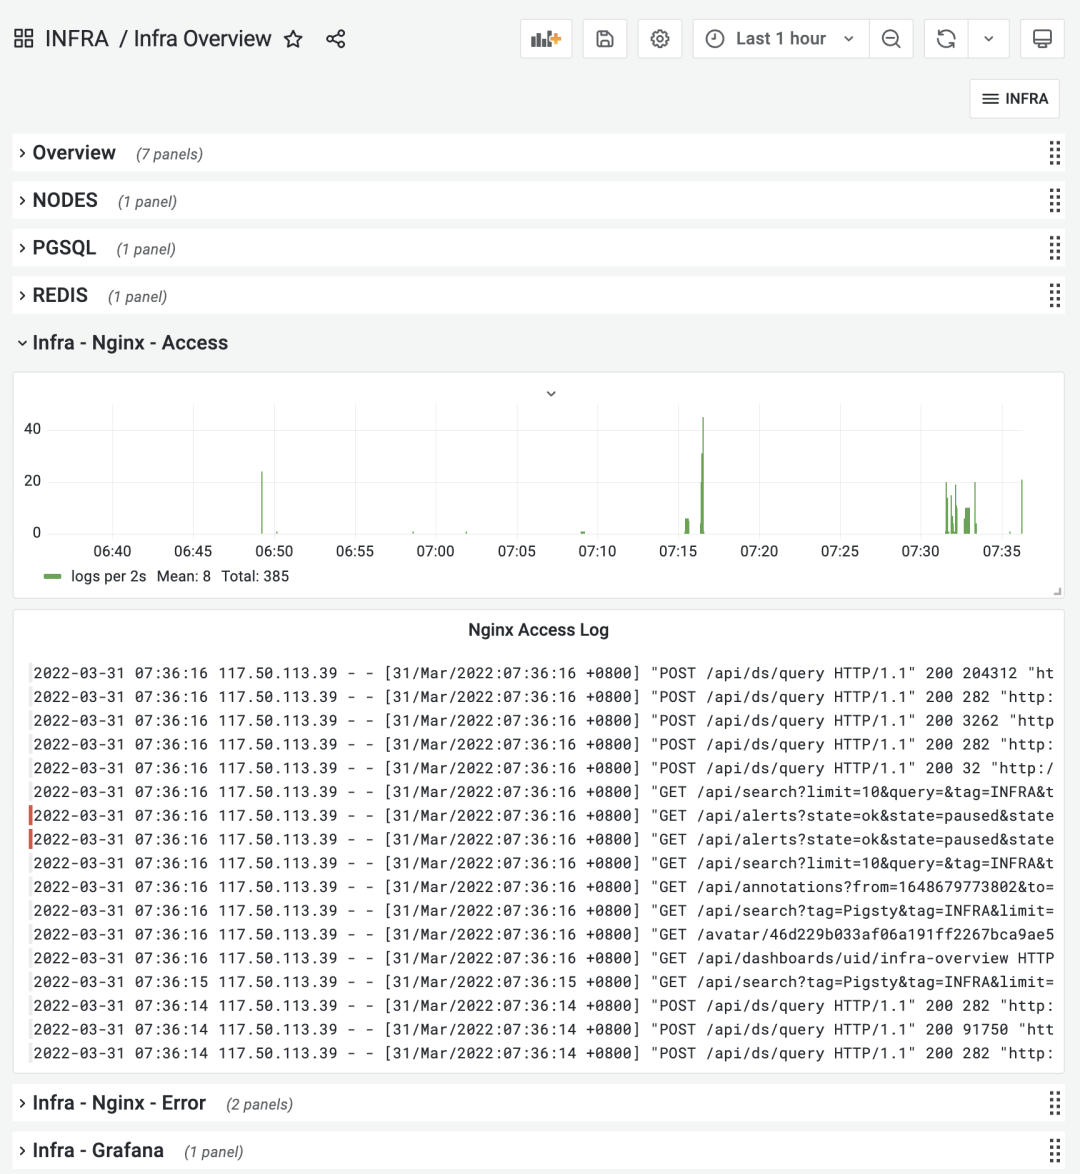
Task: Open the dashboards grid icon
Action: [x=24, y=39]
